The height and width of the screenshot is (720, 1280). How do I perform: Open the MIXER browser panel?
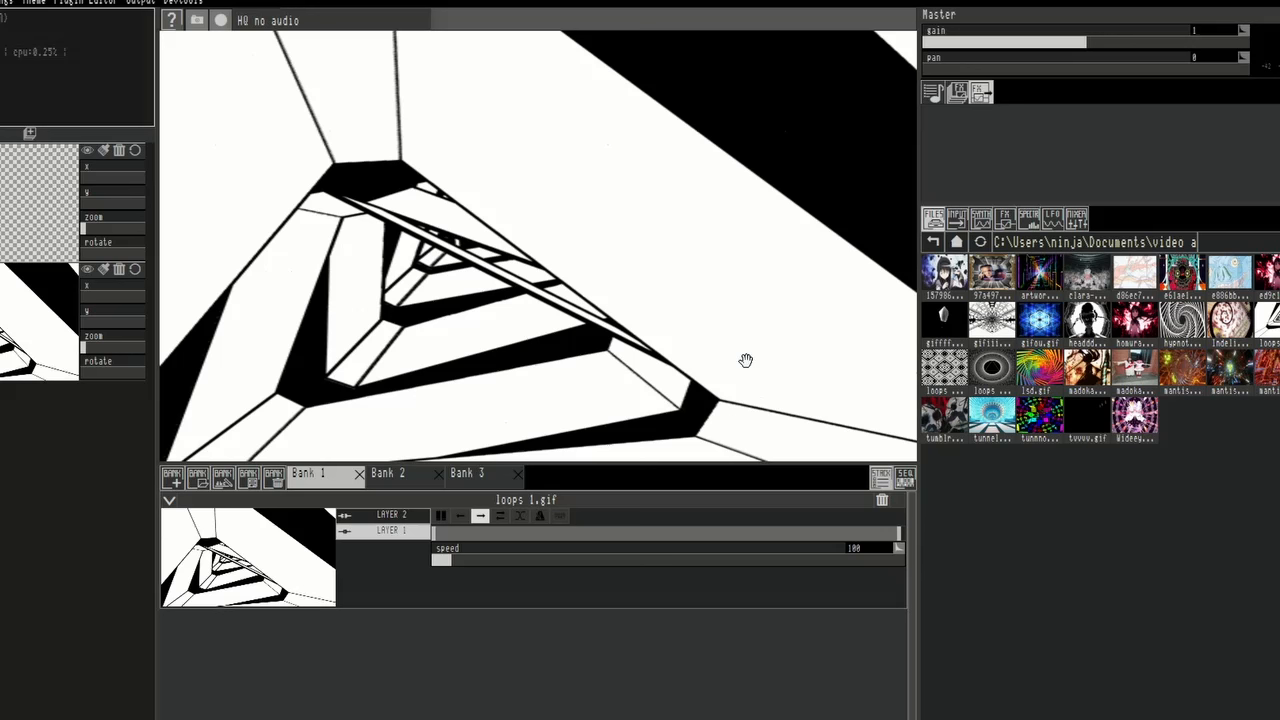(x=1076, y=218)
